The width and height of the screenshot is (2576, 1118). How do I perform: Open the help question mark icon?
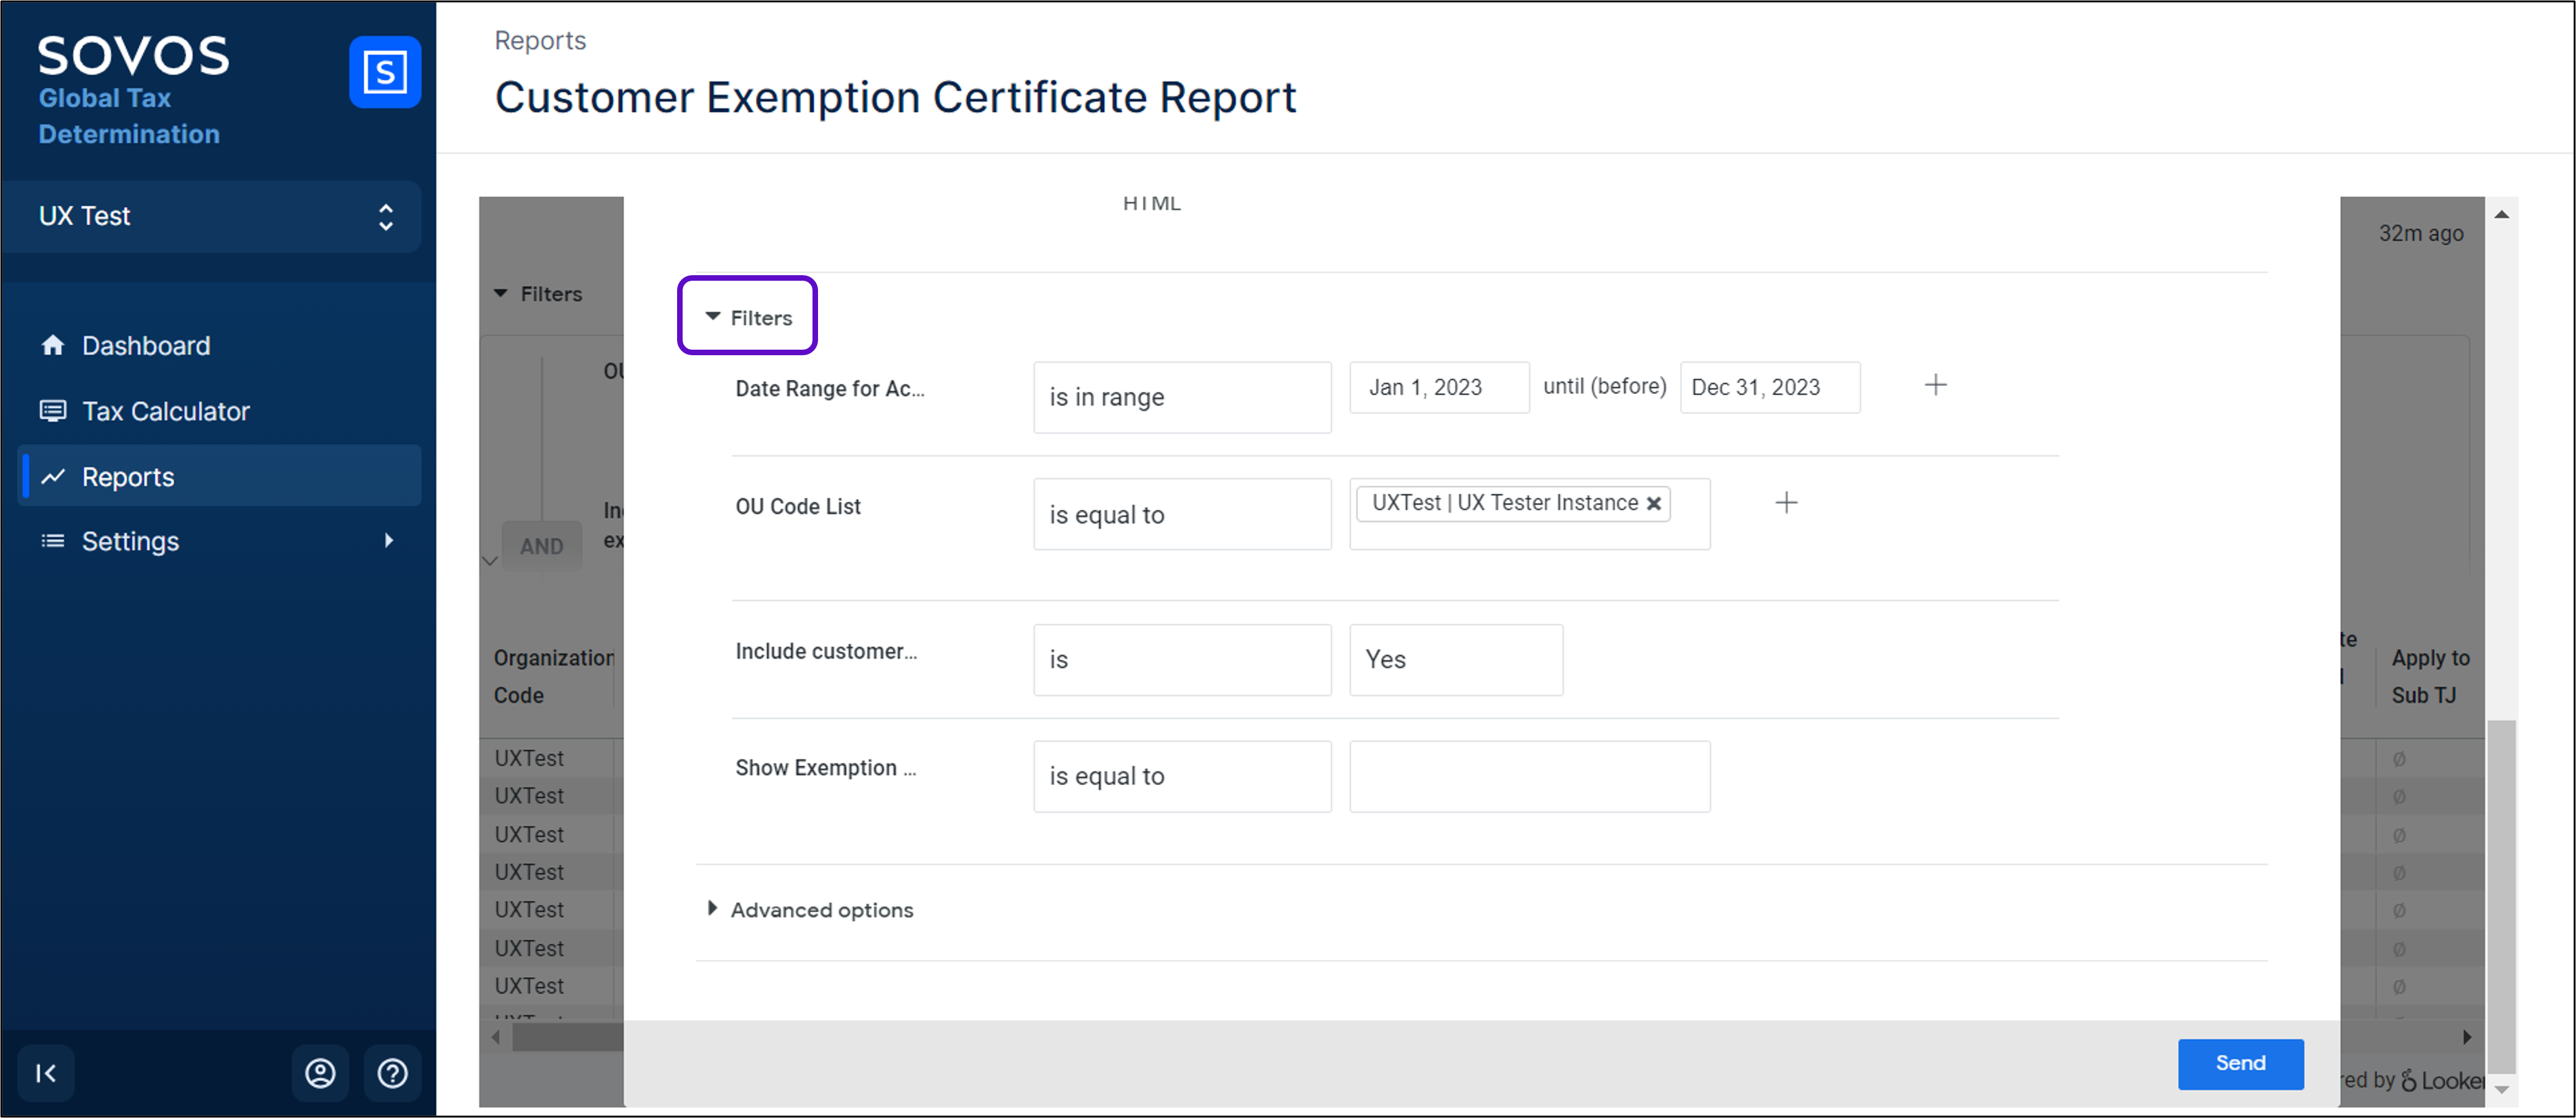point(392,1073)
